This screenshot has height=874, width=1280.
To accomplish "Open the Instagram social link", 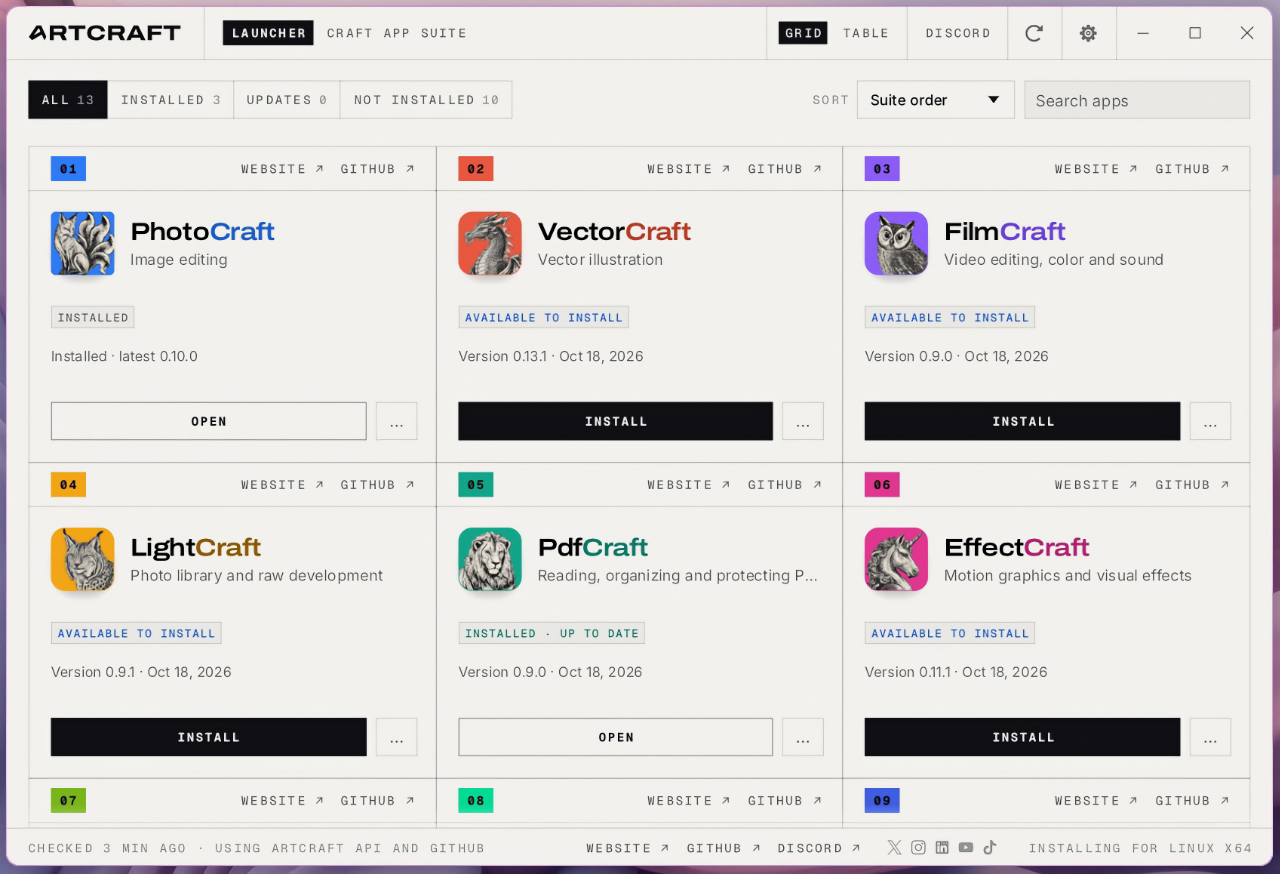I will pyautogui.click(x=919, y=848).
